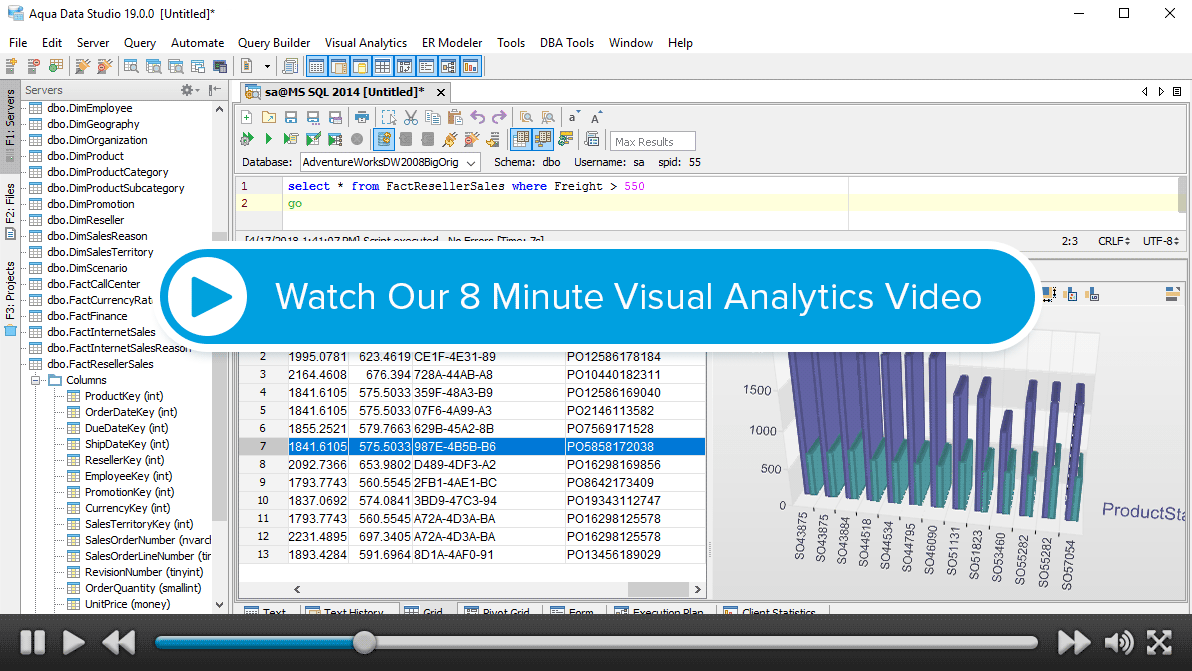Click the Open file folder icon in query toolbar
The width and height of the screenshot is (1192, 671).
tap(268, 117)
